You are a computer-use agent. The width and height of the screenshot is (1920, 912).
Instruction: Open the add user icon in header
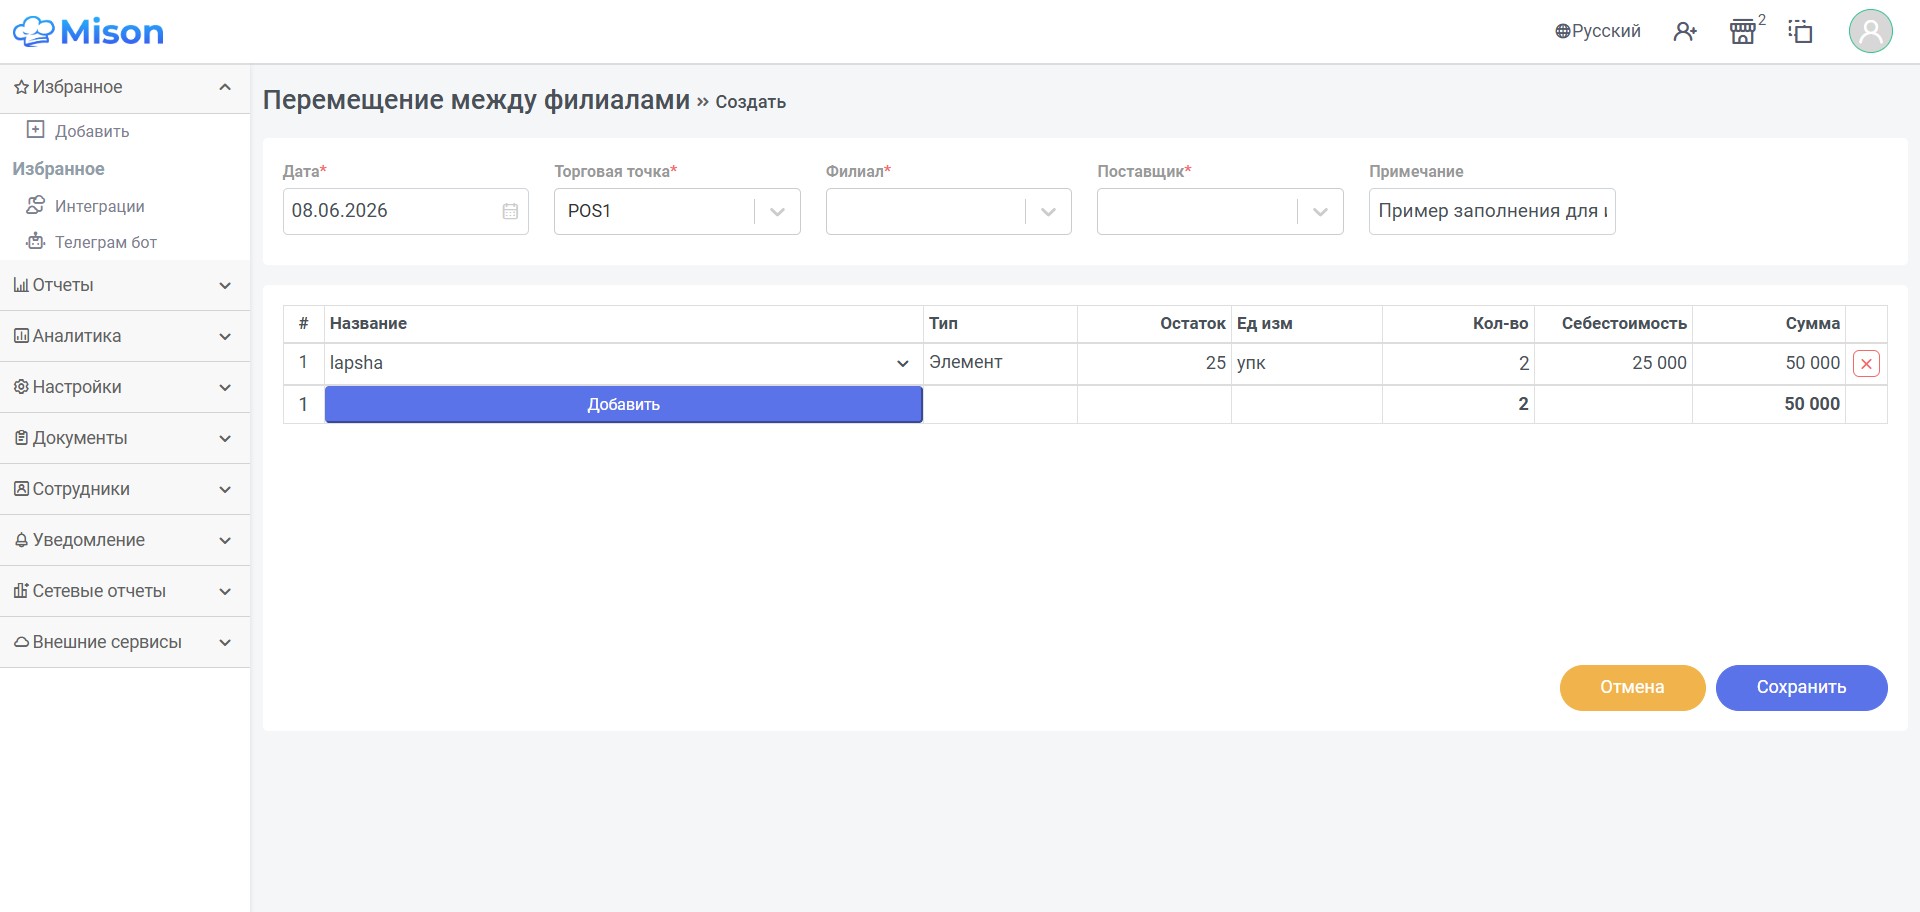pos(1685,32)
